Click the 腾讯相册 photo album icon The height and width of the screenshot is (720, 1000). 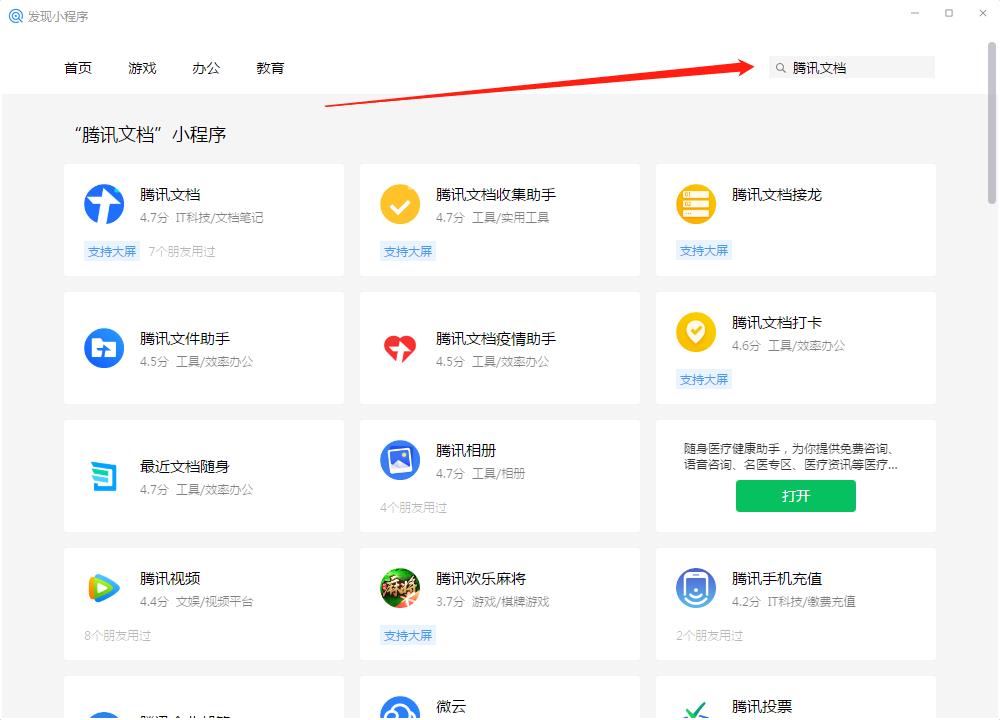[x=400, y=460]
